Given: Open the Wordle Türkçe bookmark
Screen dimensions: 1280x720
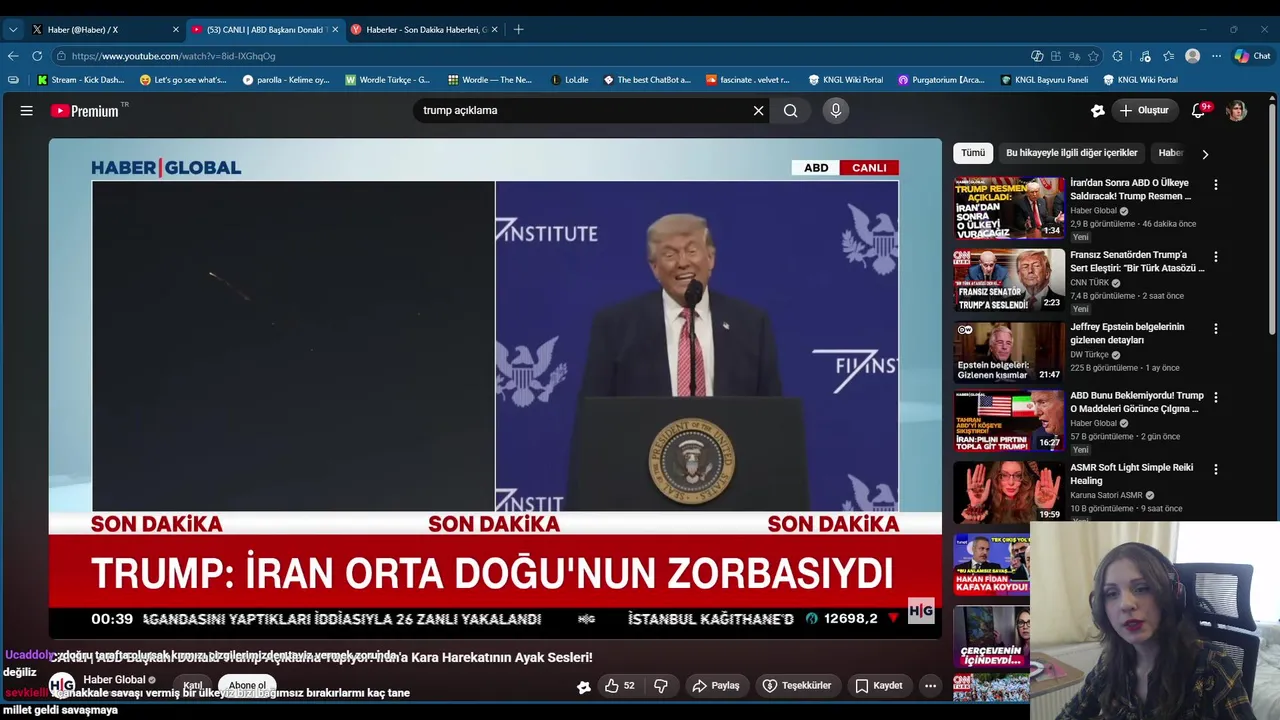Looking at the screenshot, I should click(x=387, y=80).
